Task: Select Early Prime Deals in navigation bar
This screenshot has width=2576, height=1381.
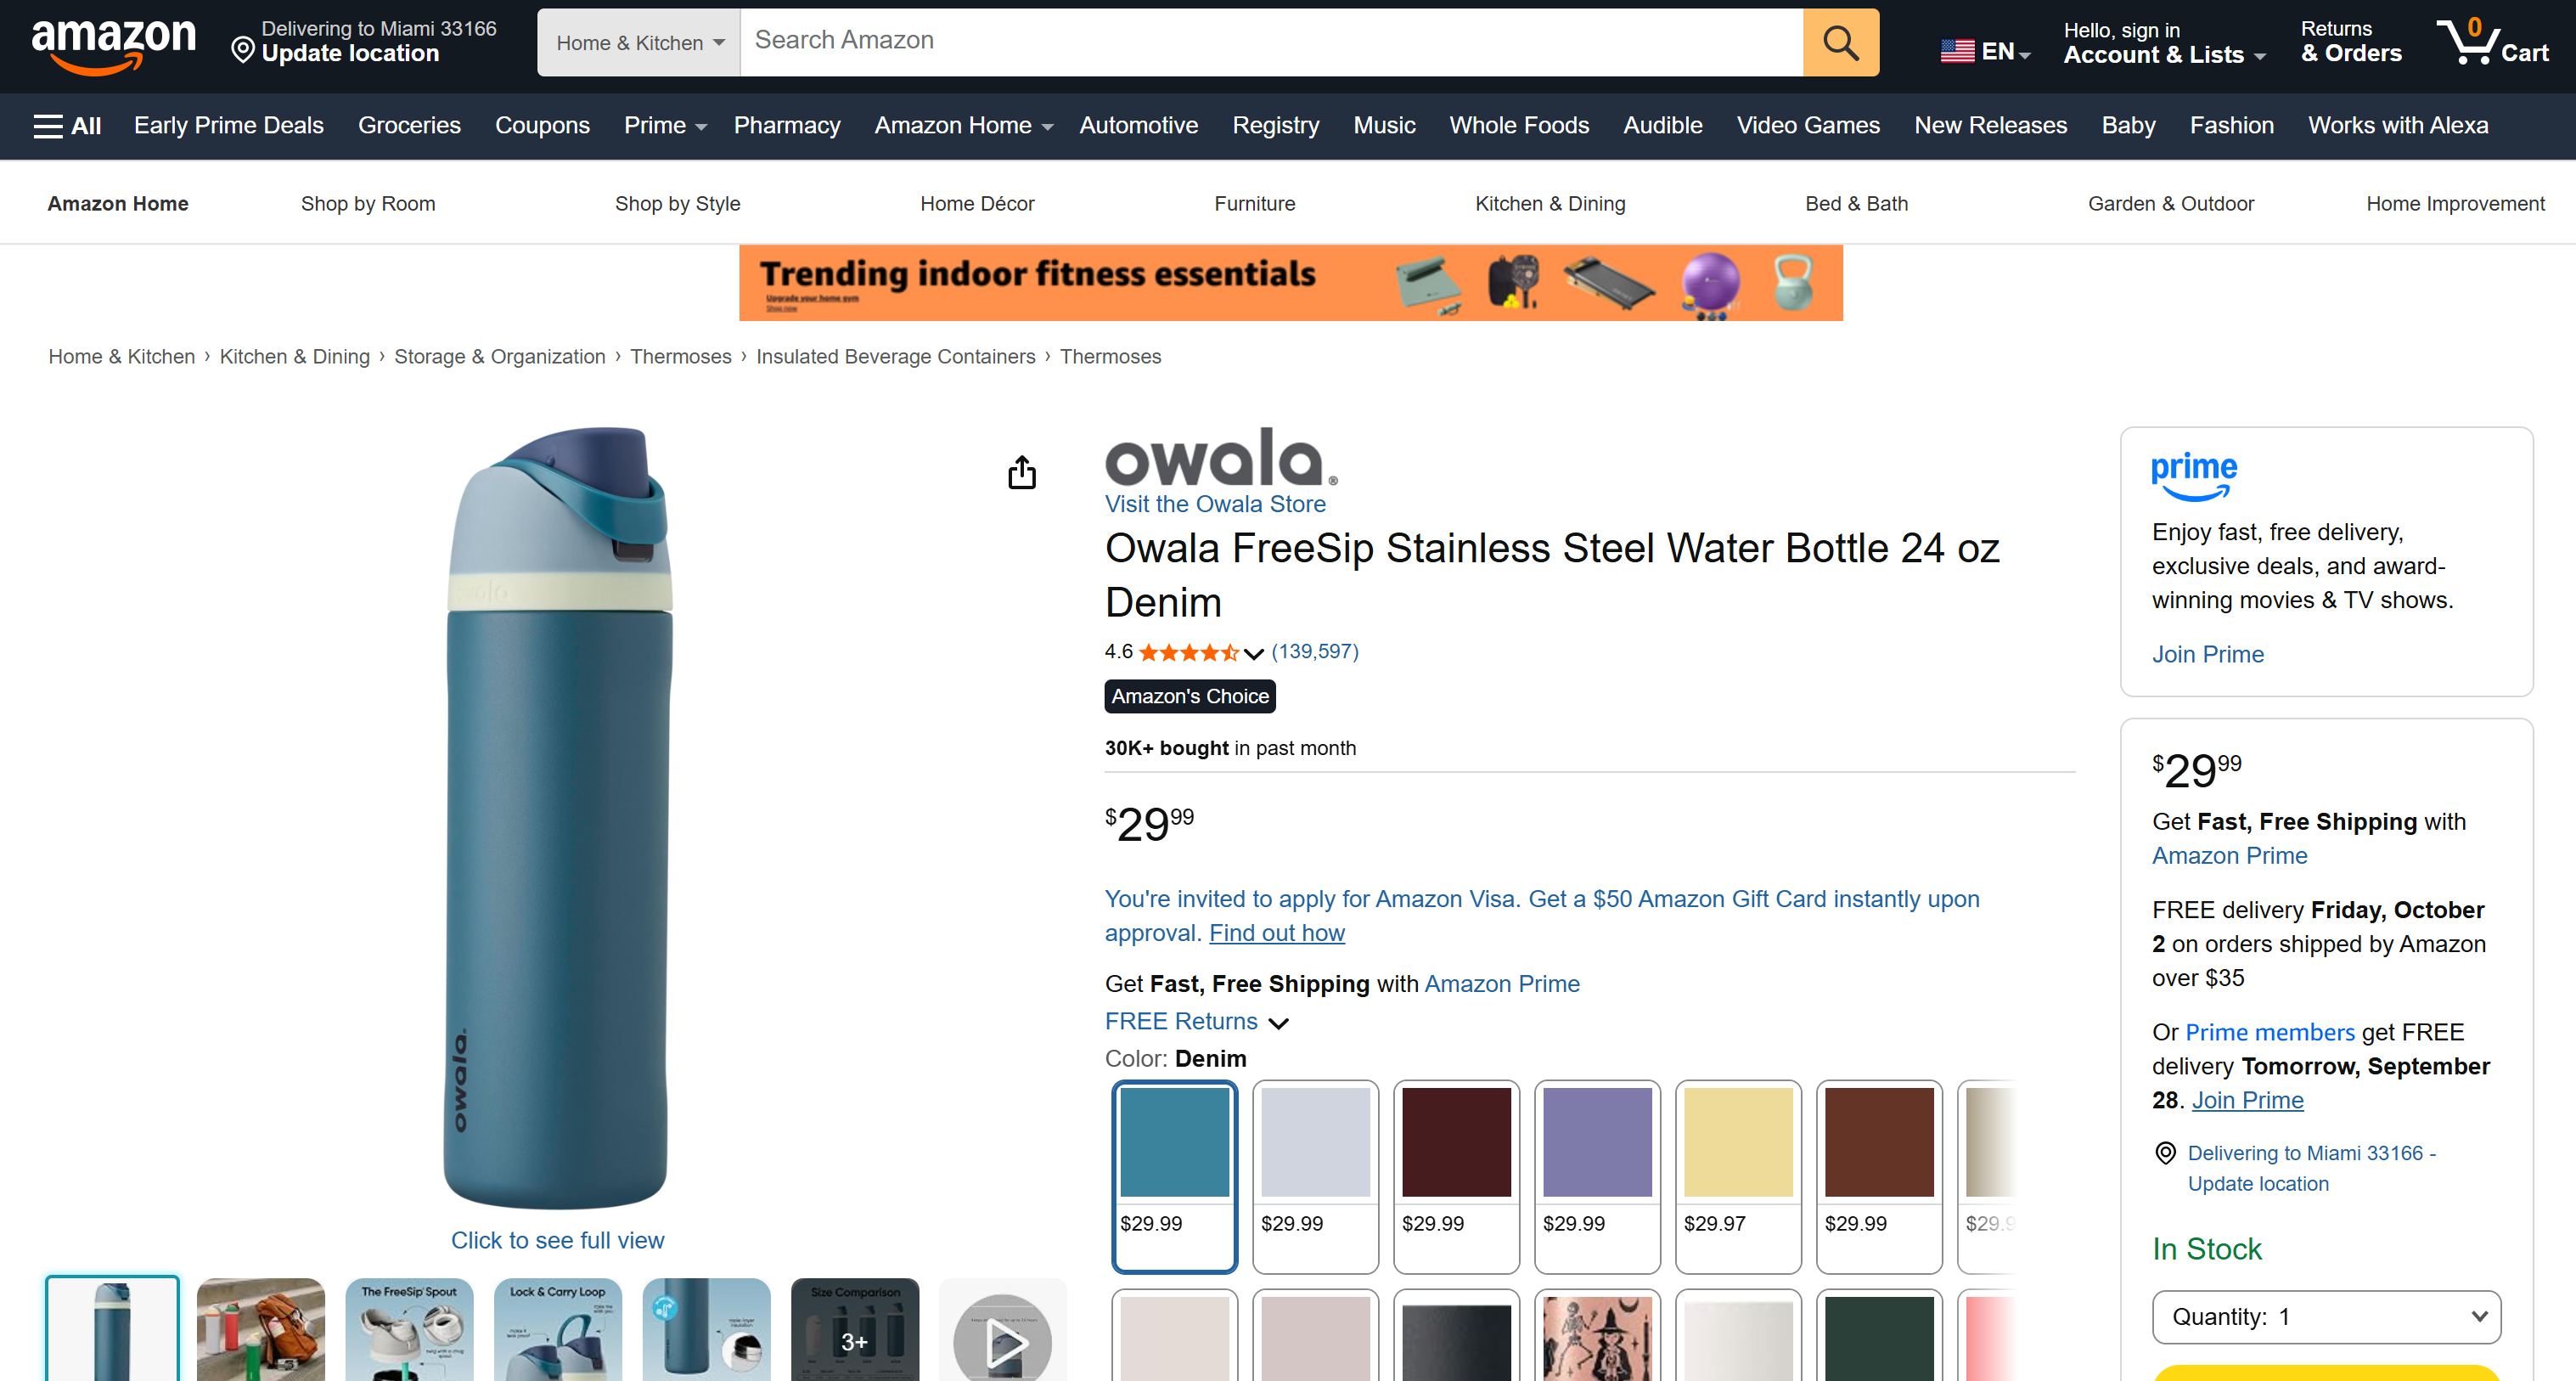Action: tap(229, 126)
